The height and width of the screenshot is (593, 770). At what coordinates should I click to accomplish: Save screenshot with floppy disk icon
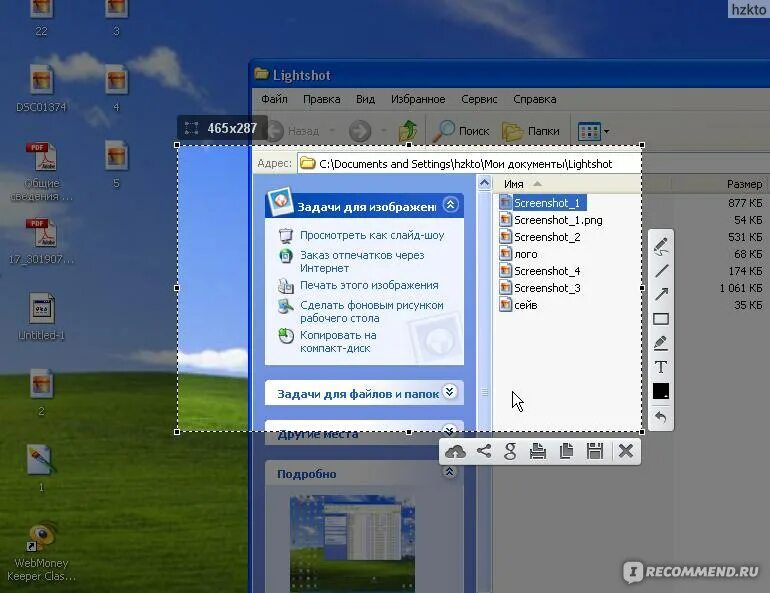click(595, 451)
